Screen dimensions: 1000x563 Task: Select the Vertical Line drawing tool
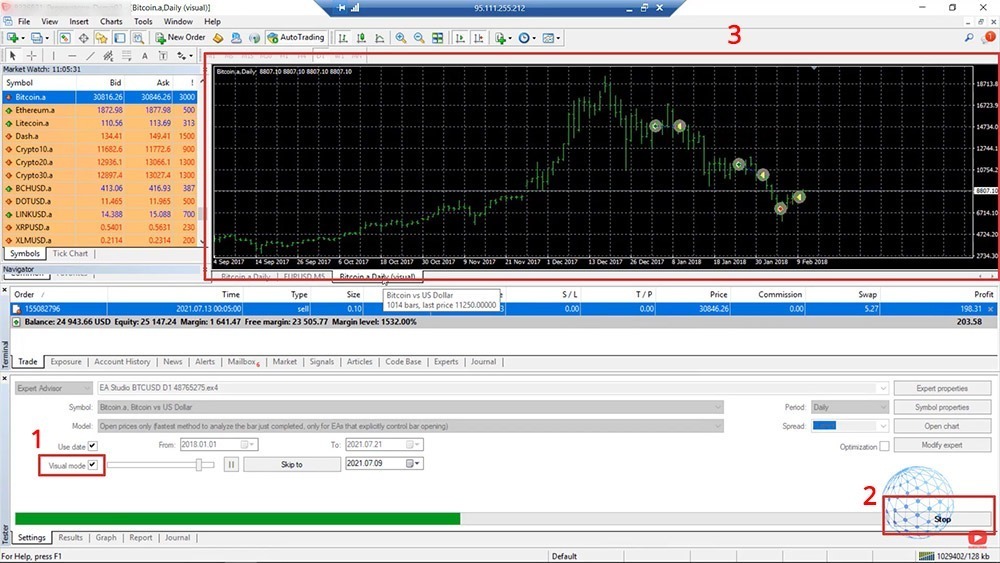(53, 56)
